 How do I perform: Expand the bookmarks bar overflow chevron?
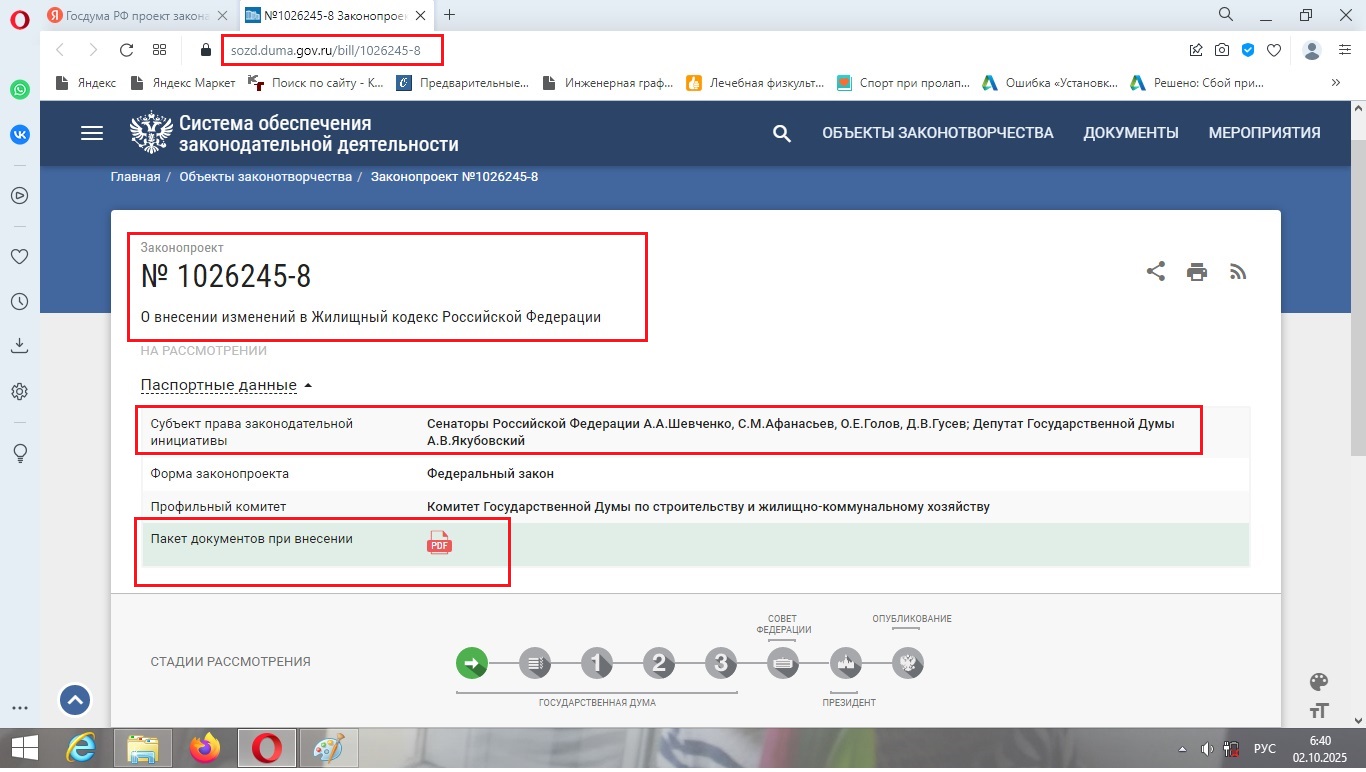pyautogui.click(x=1335, y=83)
